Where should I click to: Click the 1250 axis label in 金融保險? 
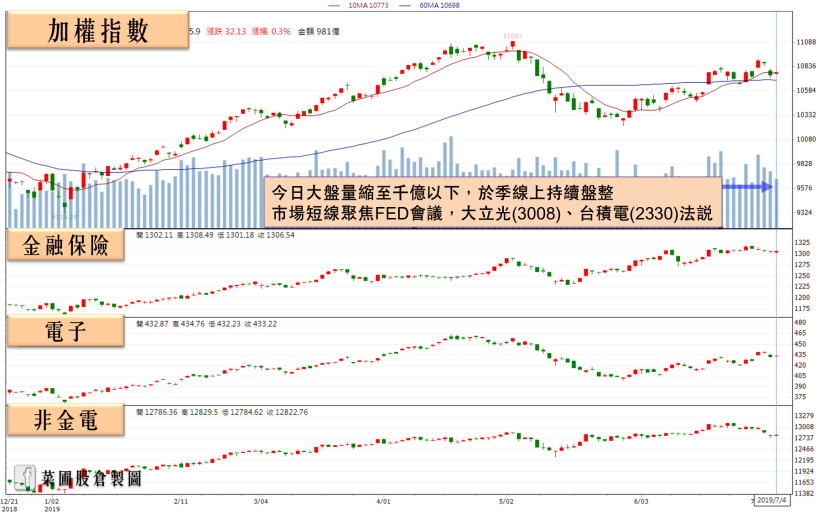coord(802,276)
